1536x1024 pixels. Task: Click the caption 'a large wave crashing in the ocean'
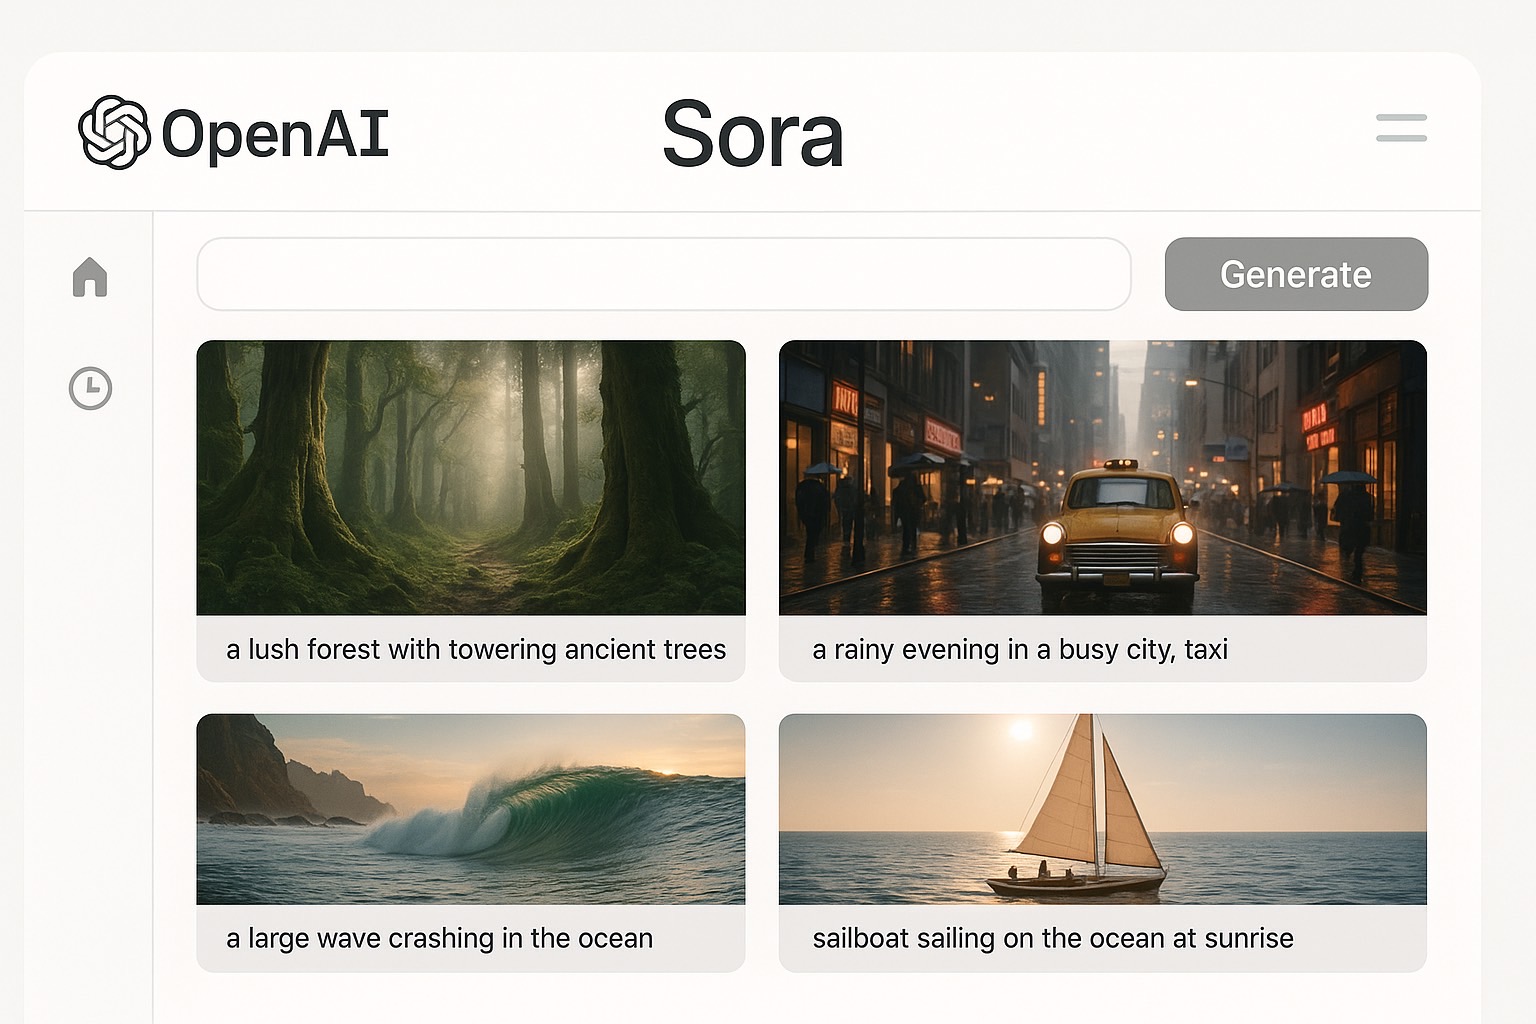click(x=439, y=938)
